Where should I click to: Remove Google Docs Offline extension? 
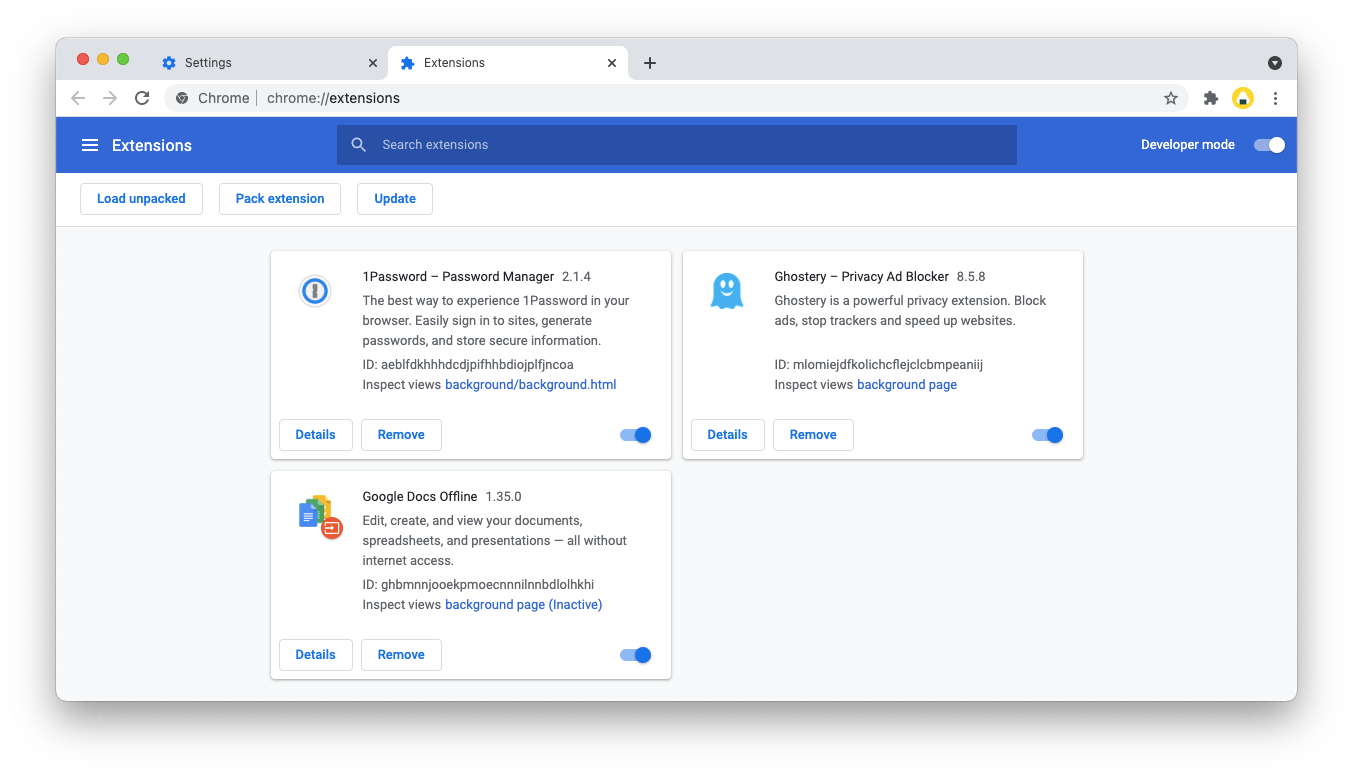click(401, 655)
